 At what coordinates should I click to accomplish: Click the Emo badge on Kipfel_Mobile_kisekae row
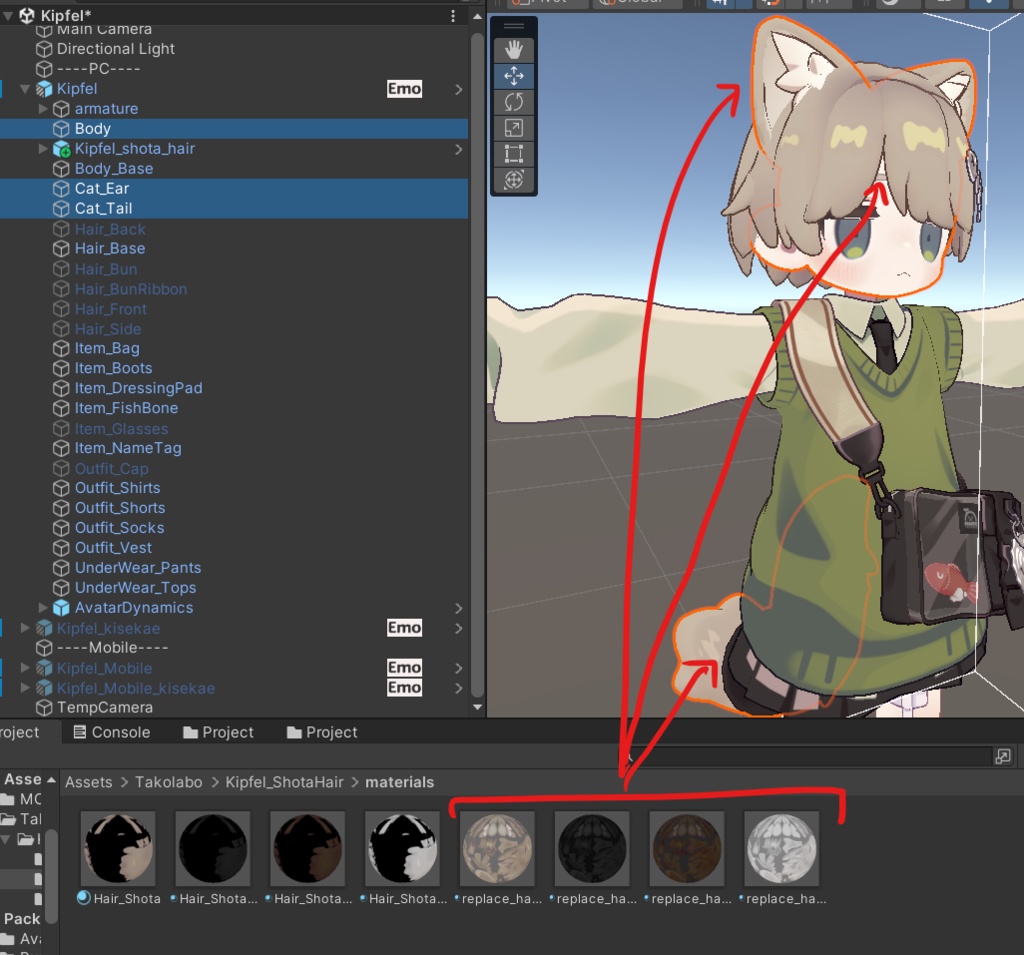coord(404,688)
